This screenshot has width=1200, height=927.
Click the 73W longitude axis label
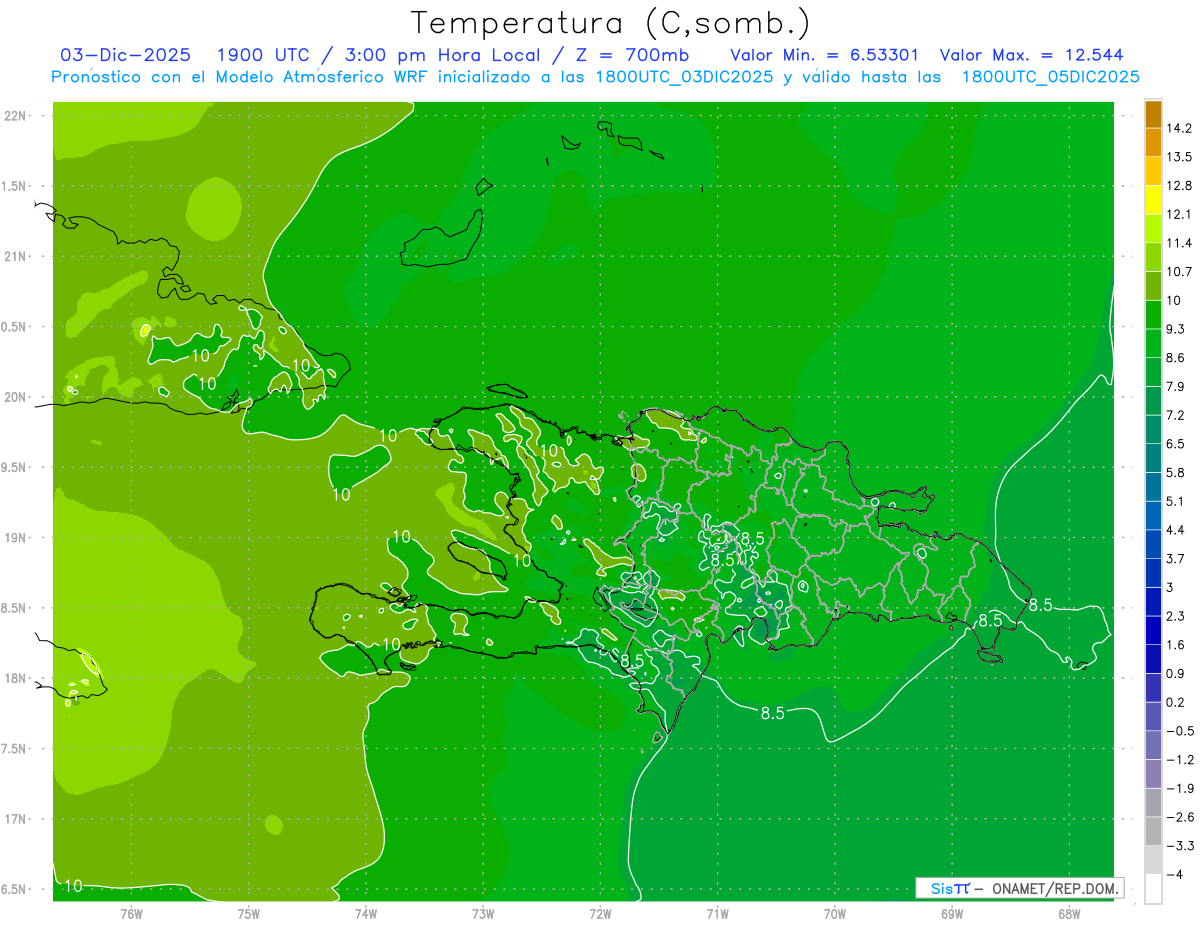(x=483, y=914)
